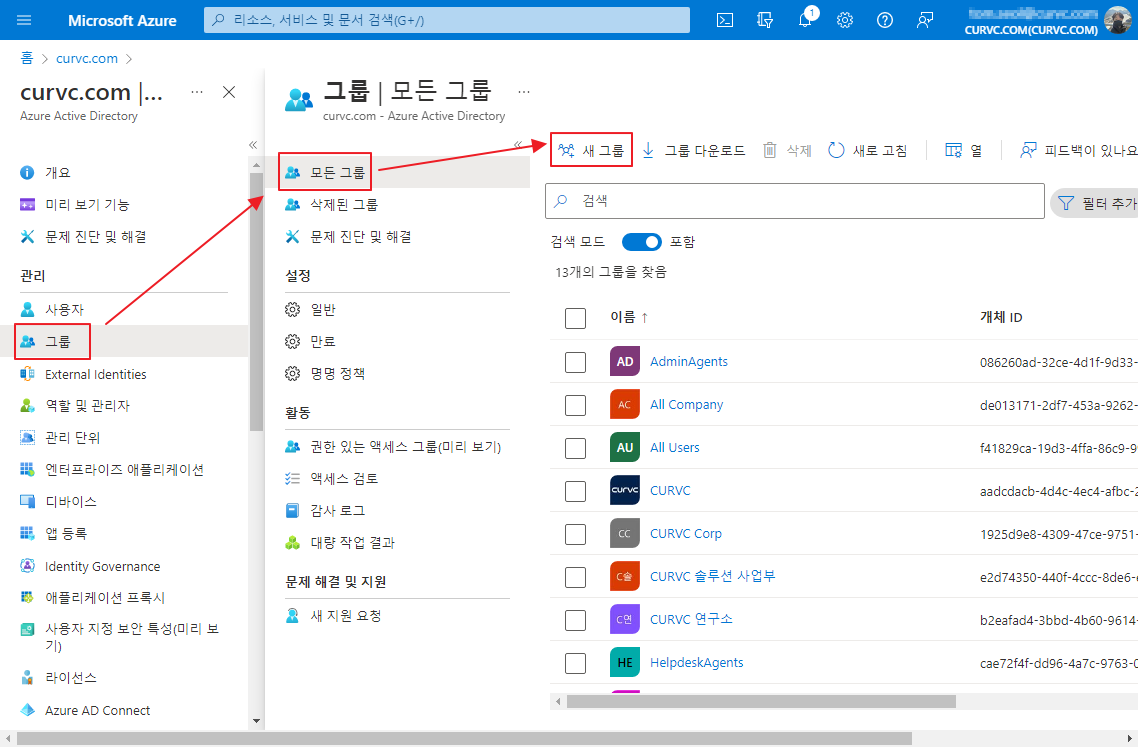Open portal settings gear
1138x747 pixels.
pos(845,20)
